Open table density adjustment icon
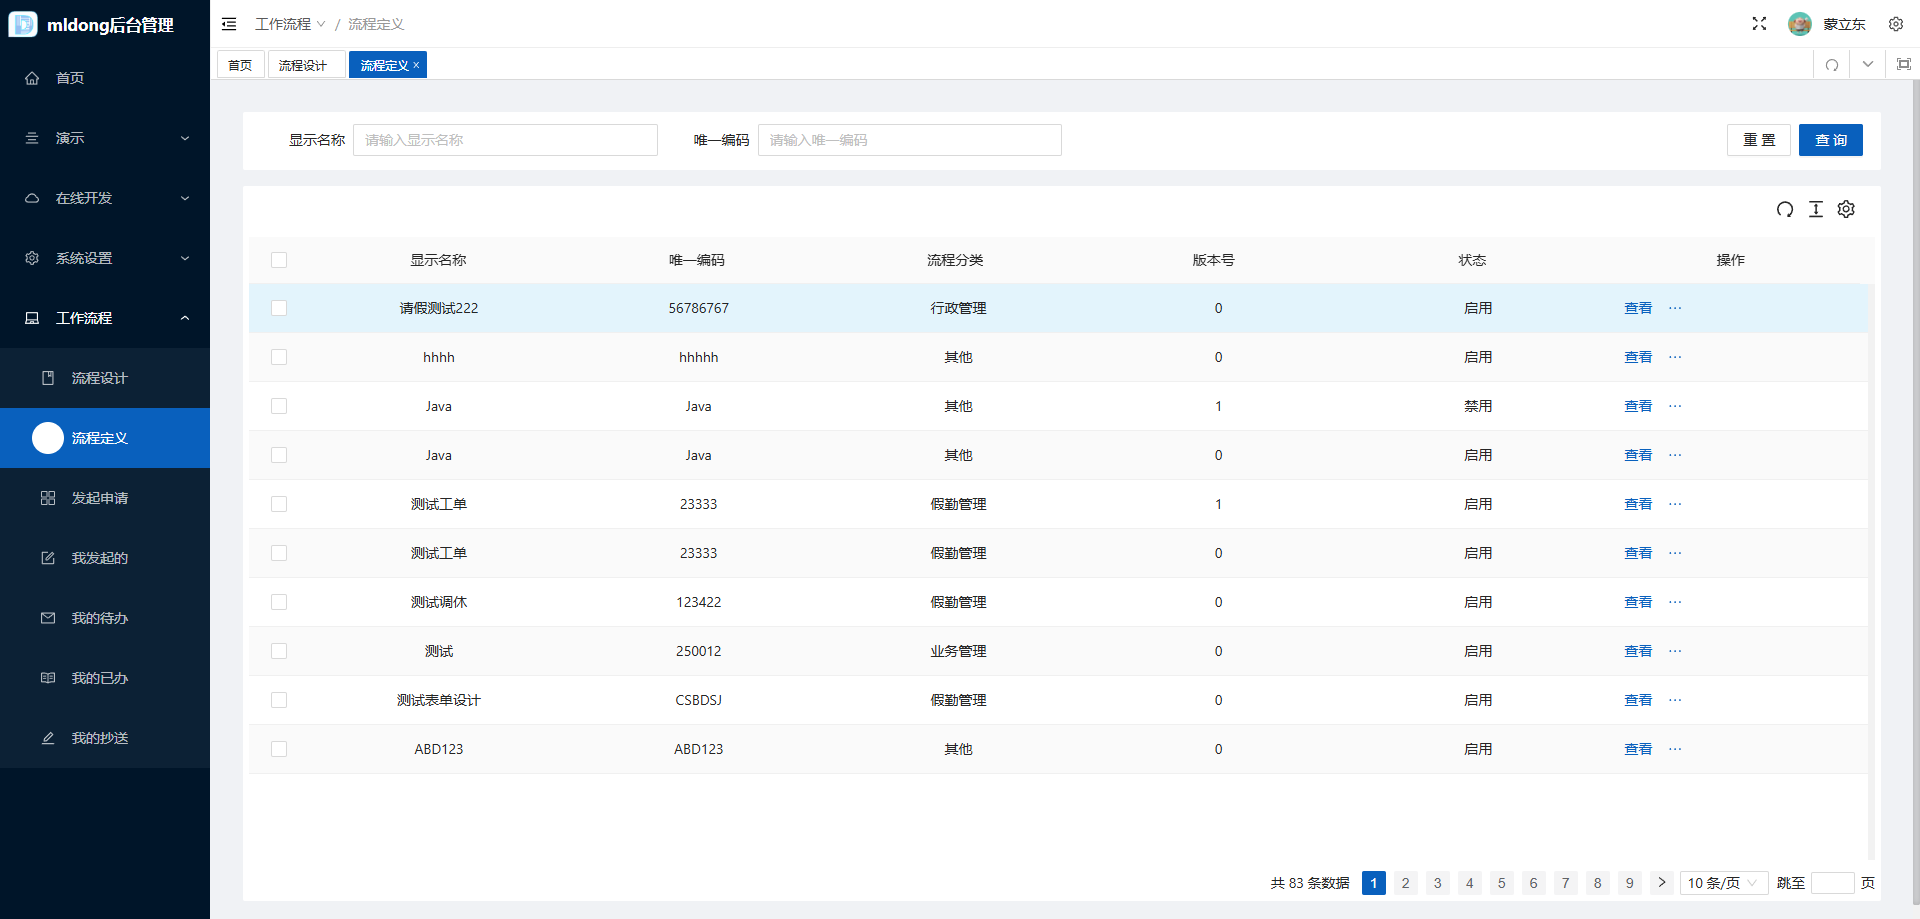 (1816, 209)
